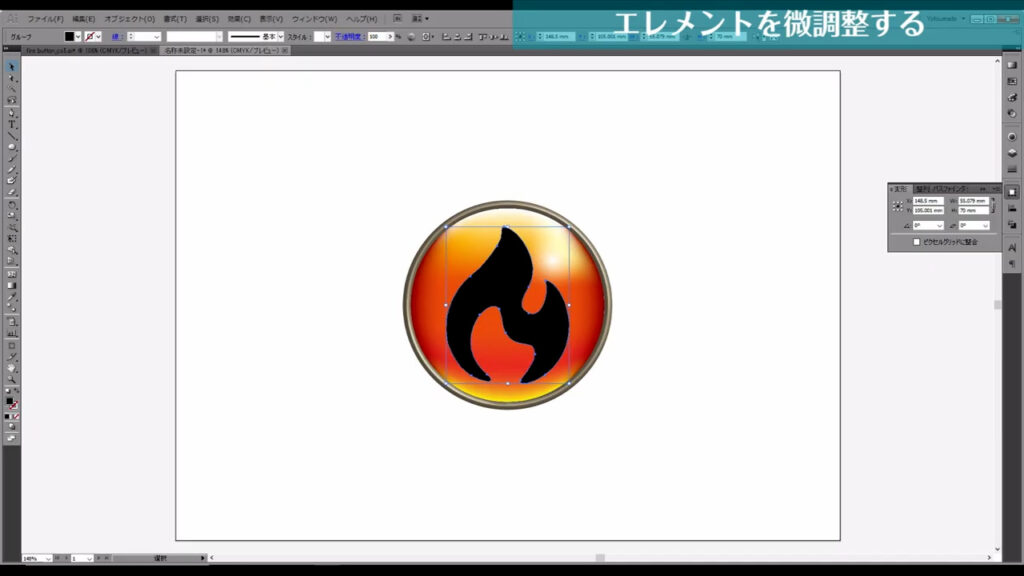The image size is (1024, 576).
Task: Click the vertical scrollbar down arrow
Action: tap(997, 549)
